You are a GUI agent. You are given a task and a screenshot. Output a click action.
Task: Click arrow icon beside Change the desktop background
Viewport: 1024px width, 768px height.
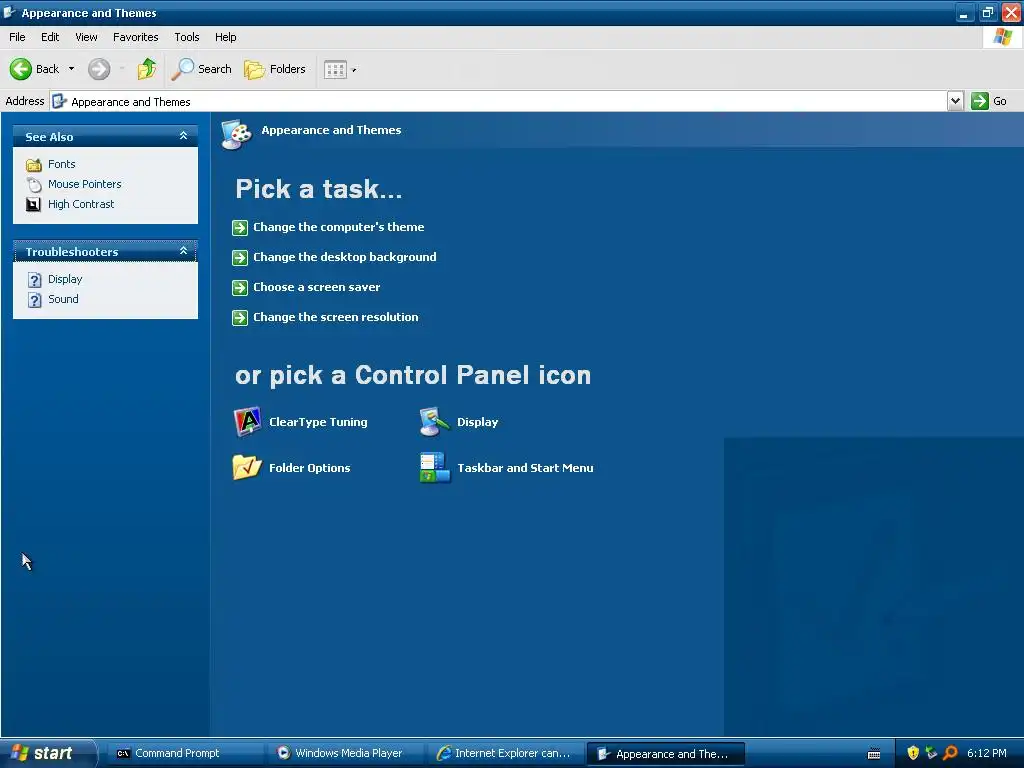240,257
